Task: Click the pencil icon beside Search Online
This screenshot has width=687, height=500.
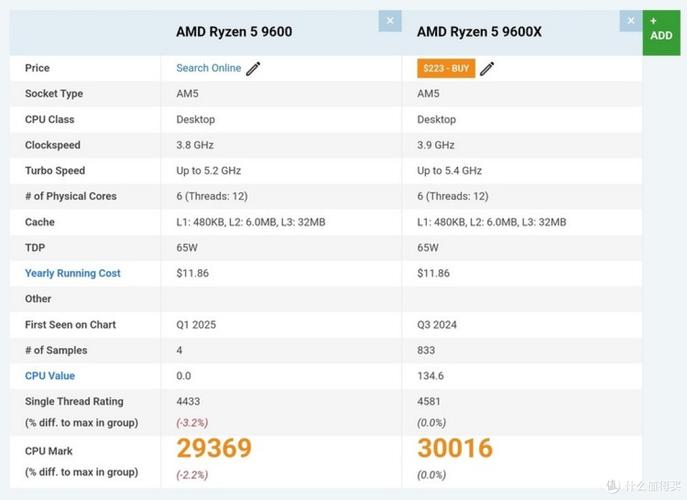Action: point(254,68)
